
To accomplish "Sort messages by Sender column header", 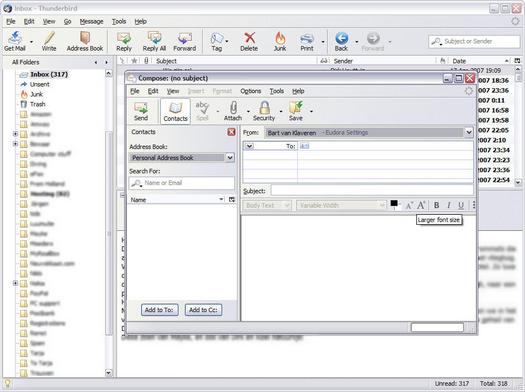I will 383,61.
